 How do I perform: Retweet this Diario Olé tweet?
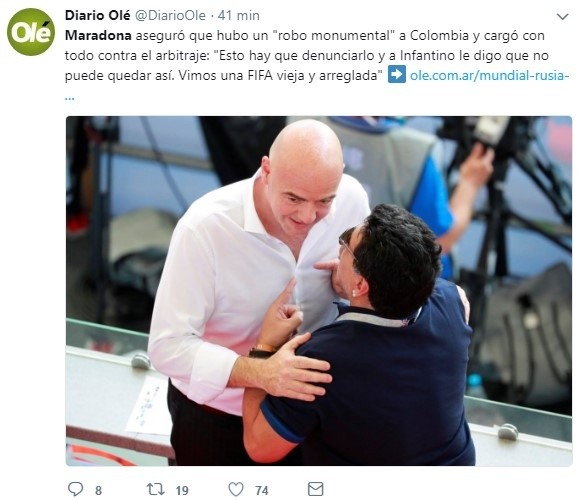tap(155, 489)
